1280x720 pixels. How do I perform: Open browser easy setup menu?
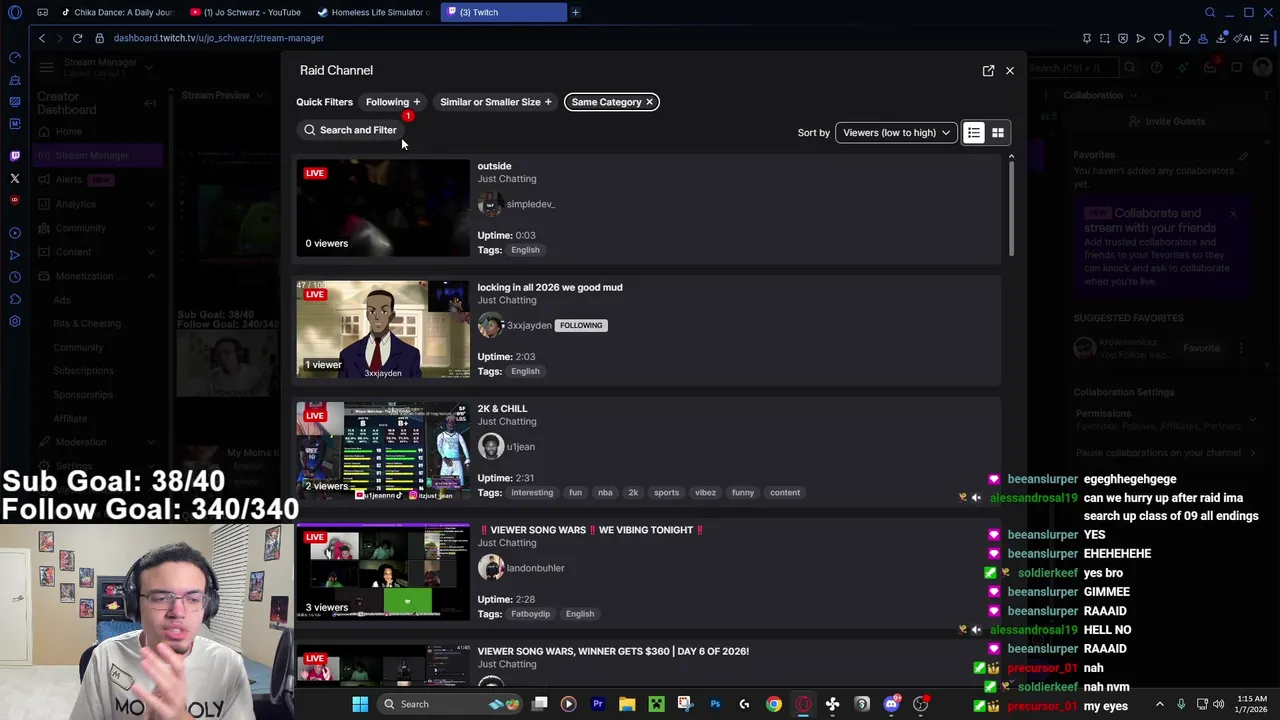click(x=1265, y=38)
